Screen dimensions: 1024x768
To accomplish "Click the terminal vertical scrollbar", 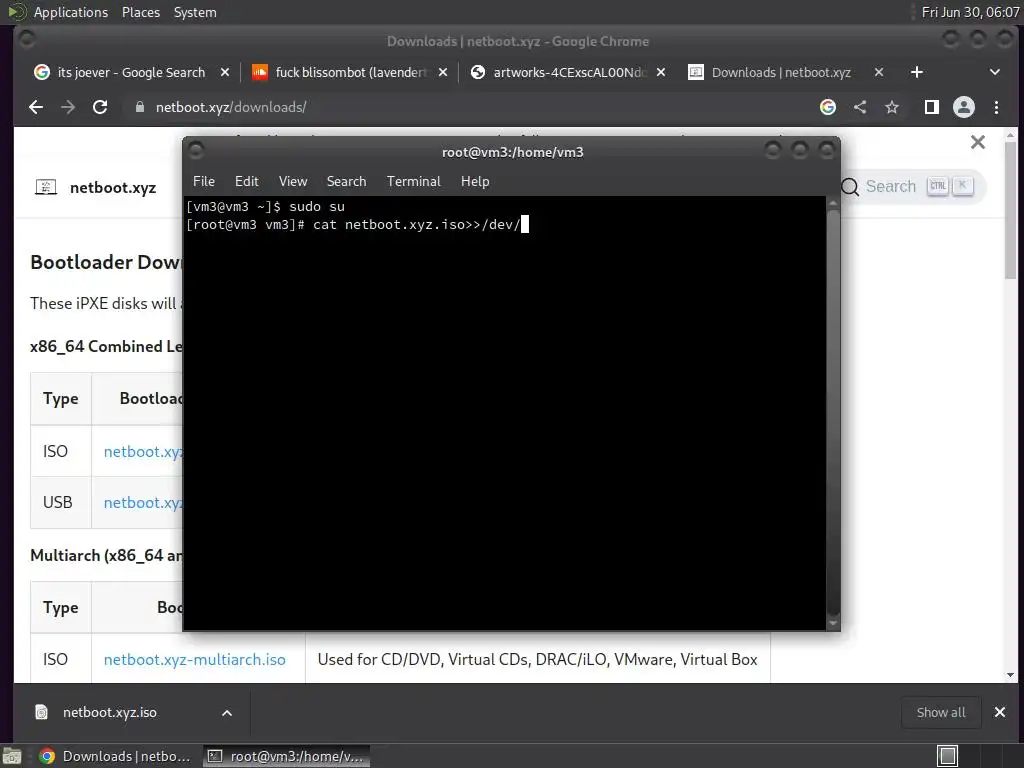I will tap(833, 413).
